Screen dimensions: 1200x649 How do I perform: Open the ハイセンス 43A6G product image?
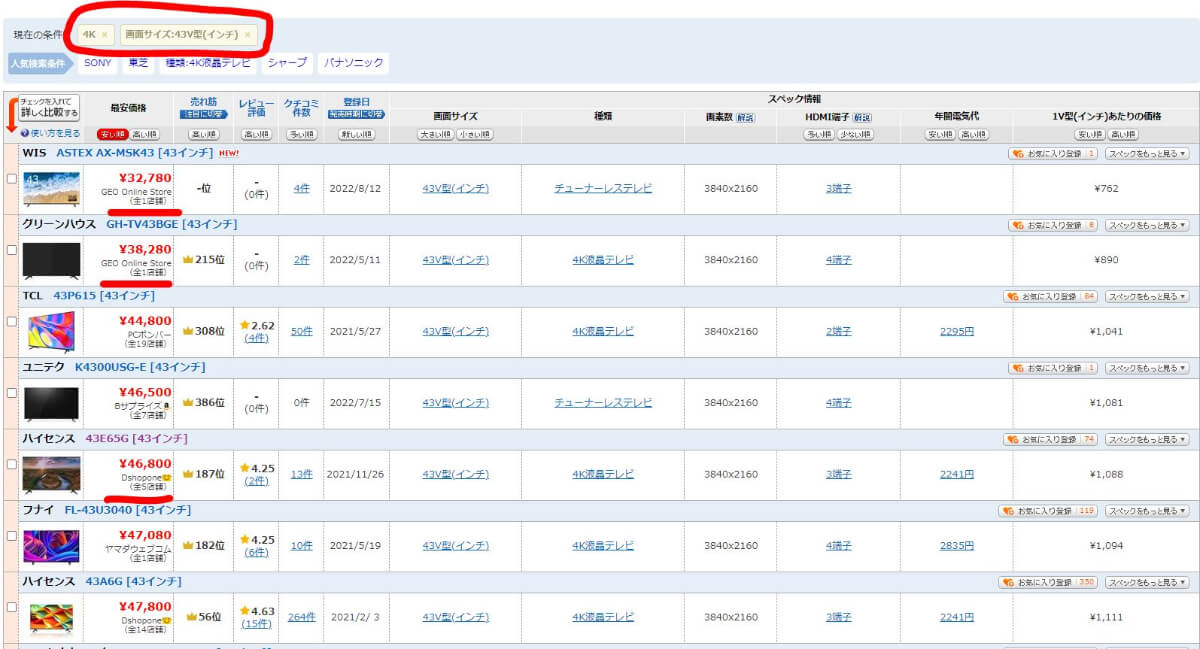(x=50, y=618)
